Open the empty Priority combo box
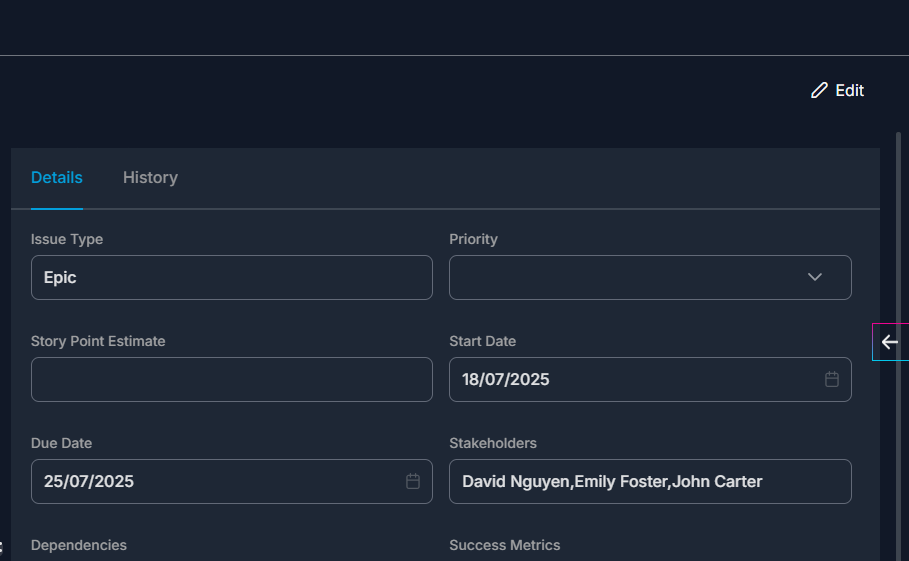This screenshot has height=561, width=909. [650, 278]
